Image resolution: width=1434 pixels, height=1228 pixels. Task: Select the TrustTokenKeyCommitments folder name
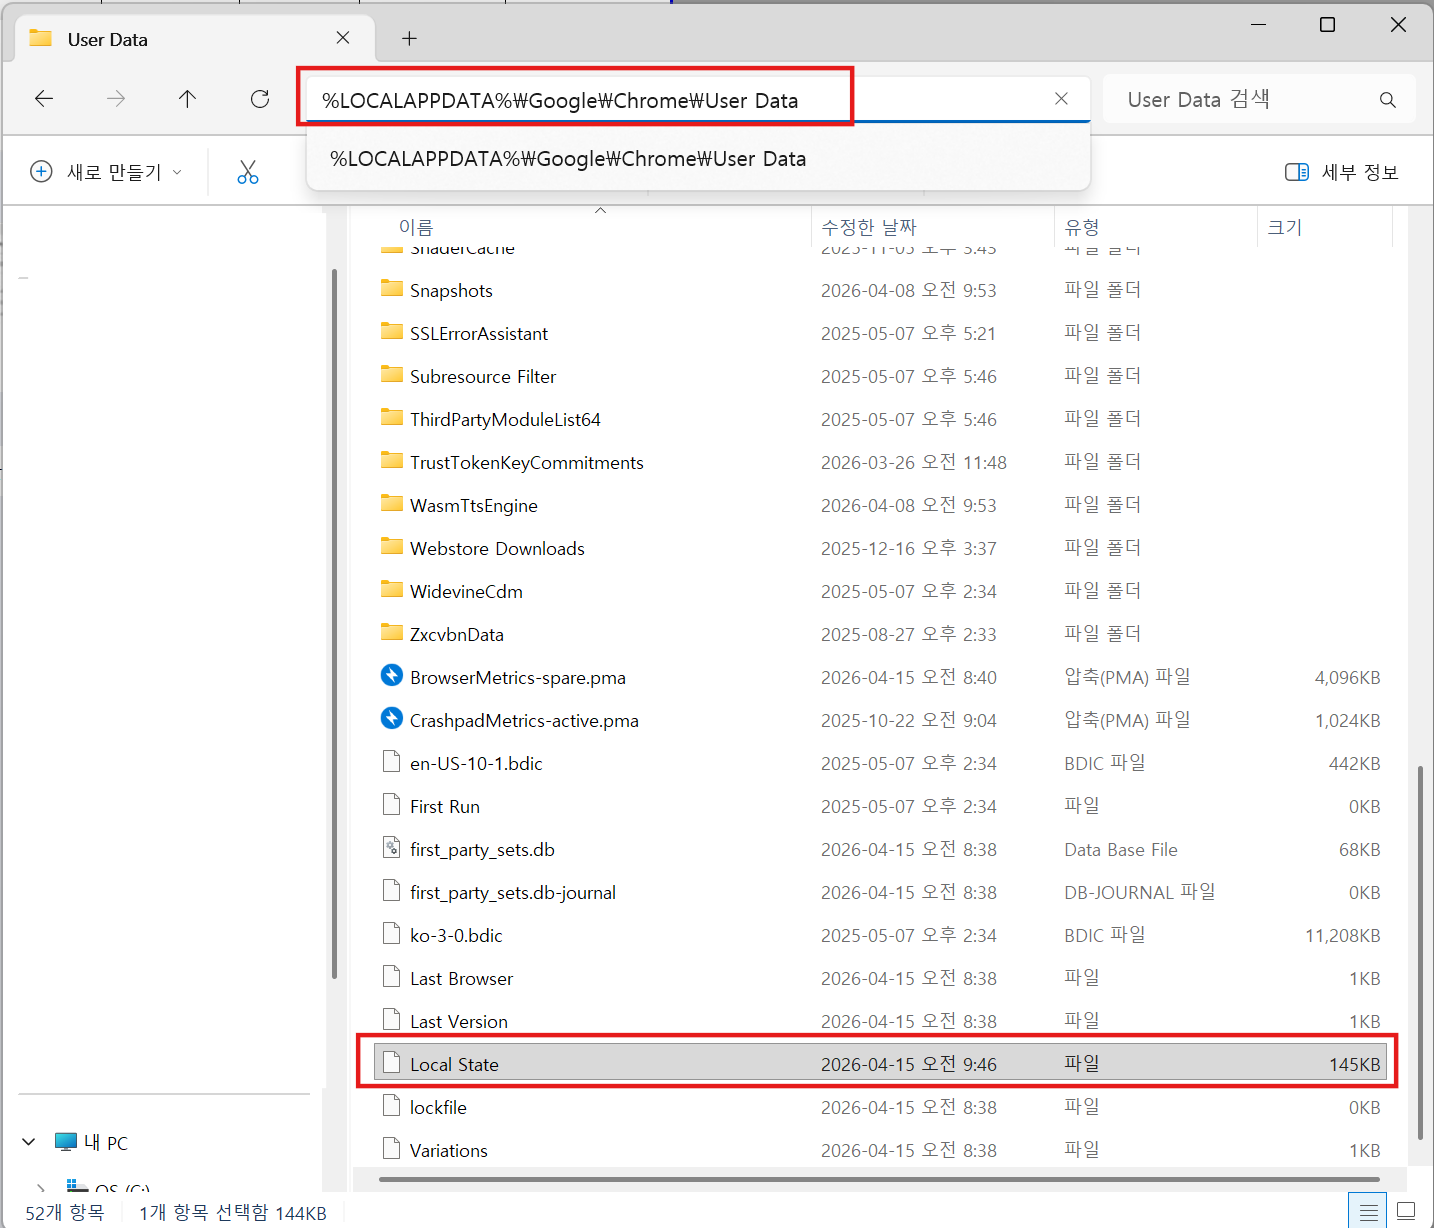pos(527,462)
